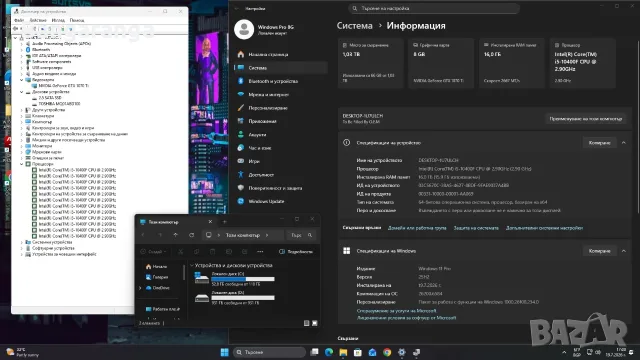Refresh the File Explorer view
The width and height of the screenshot is (640, 360).
tap(191, 235)
